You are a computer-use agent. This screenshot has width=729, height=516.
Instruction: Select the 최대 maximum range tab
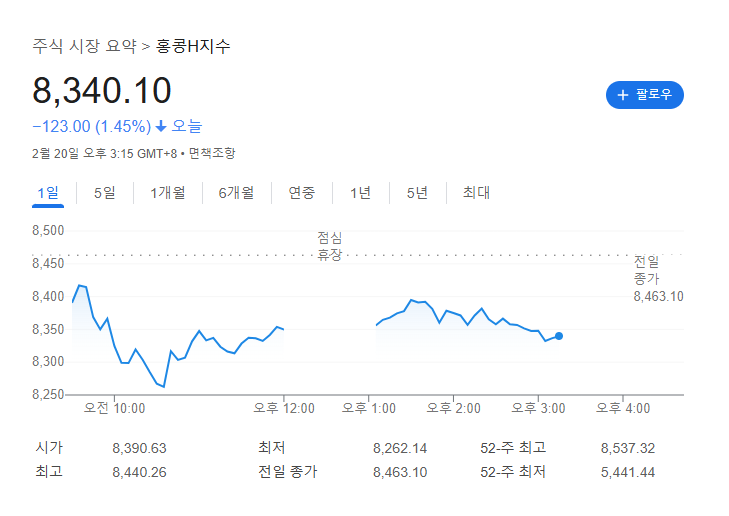[476, 193]
